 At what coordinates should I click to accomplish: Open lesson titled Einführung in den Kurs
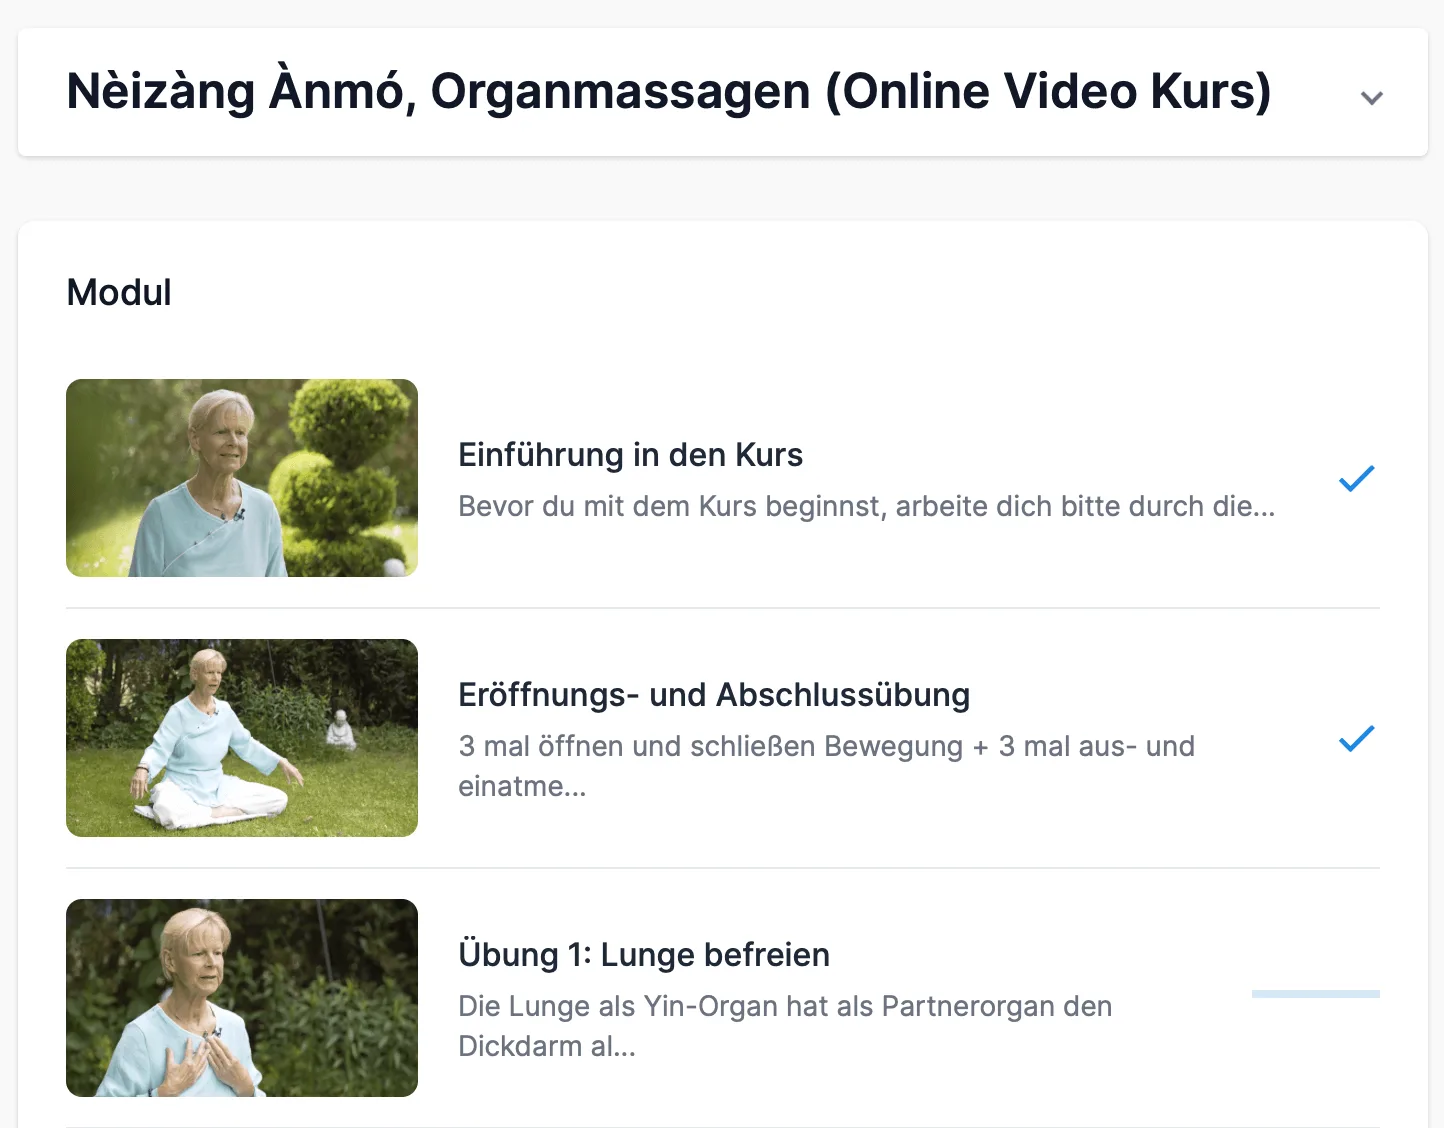630,455
